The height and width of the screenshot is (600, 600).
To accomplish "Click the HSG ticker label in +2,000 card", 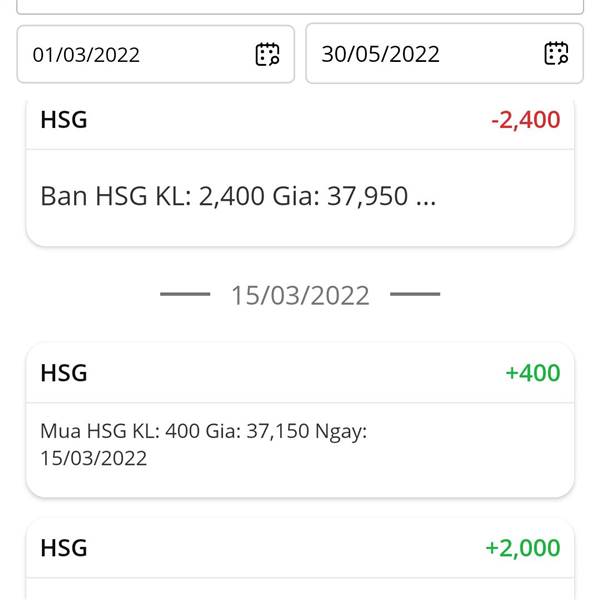I will [64, 548].
